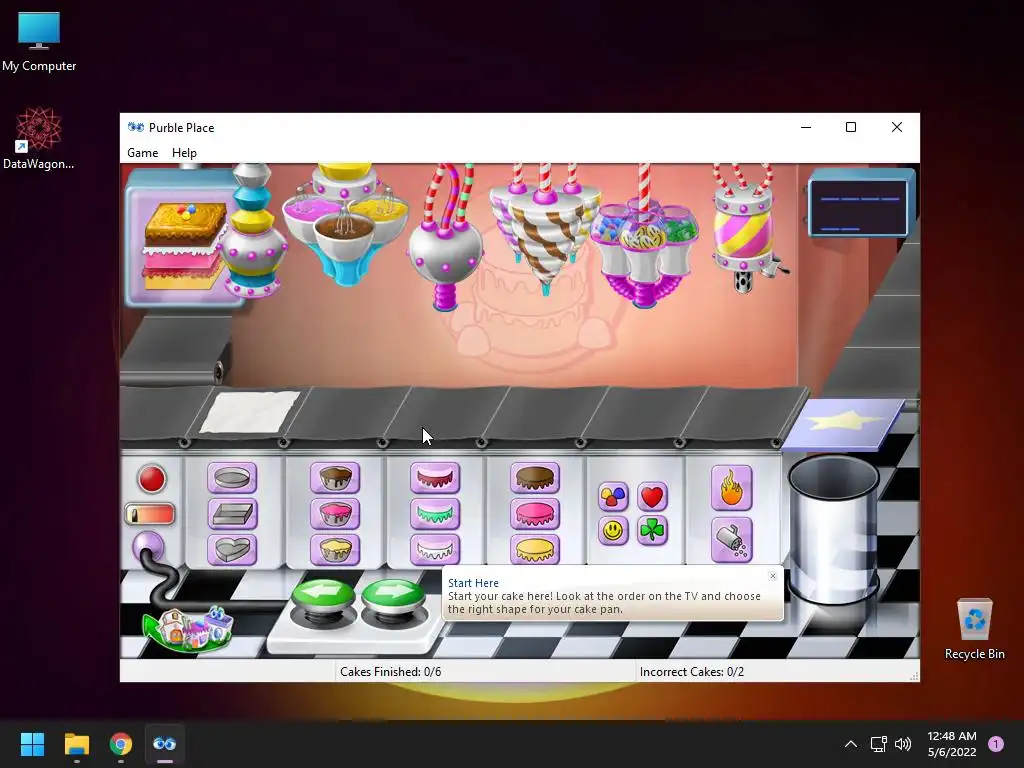Viewport: 1024px width, 768px height.
Task: Open the Help menu
Action: click(x=184, y=153)
